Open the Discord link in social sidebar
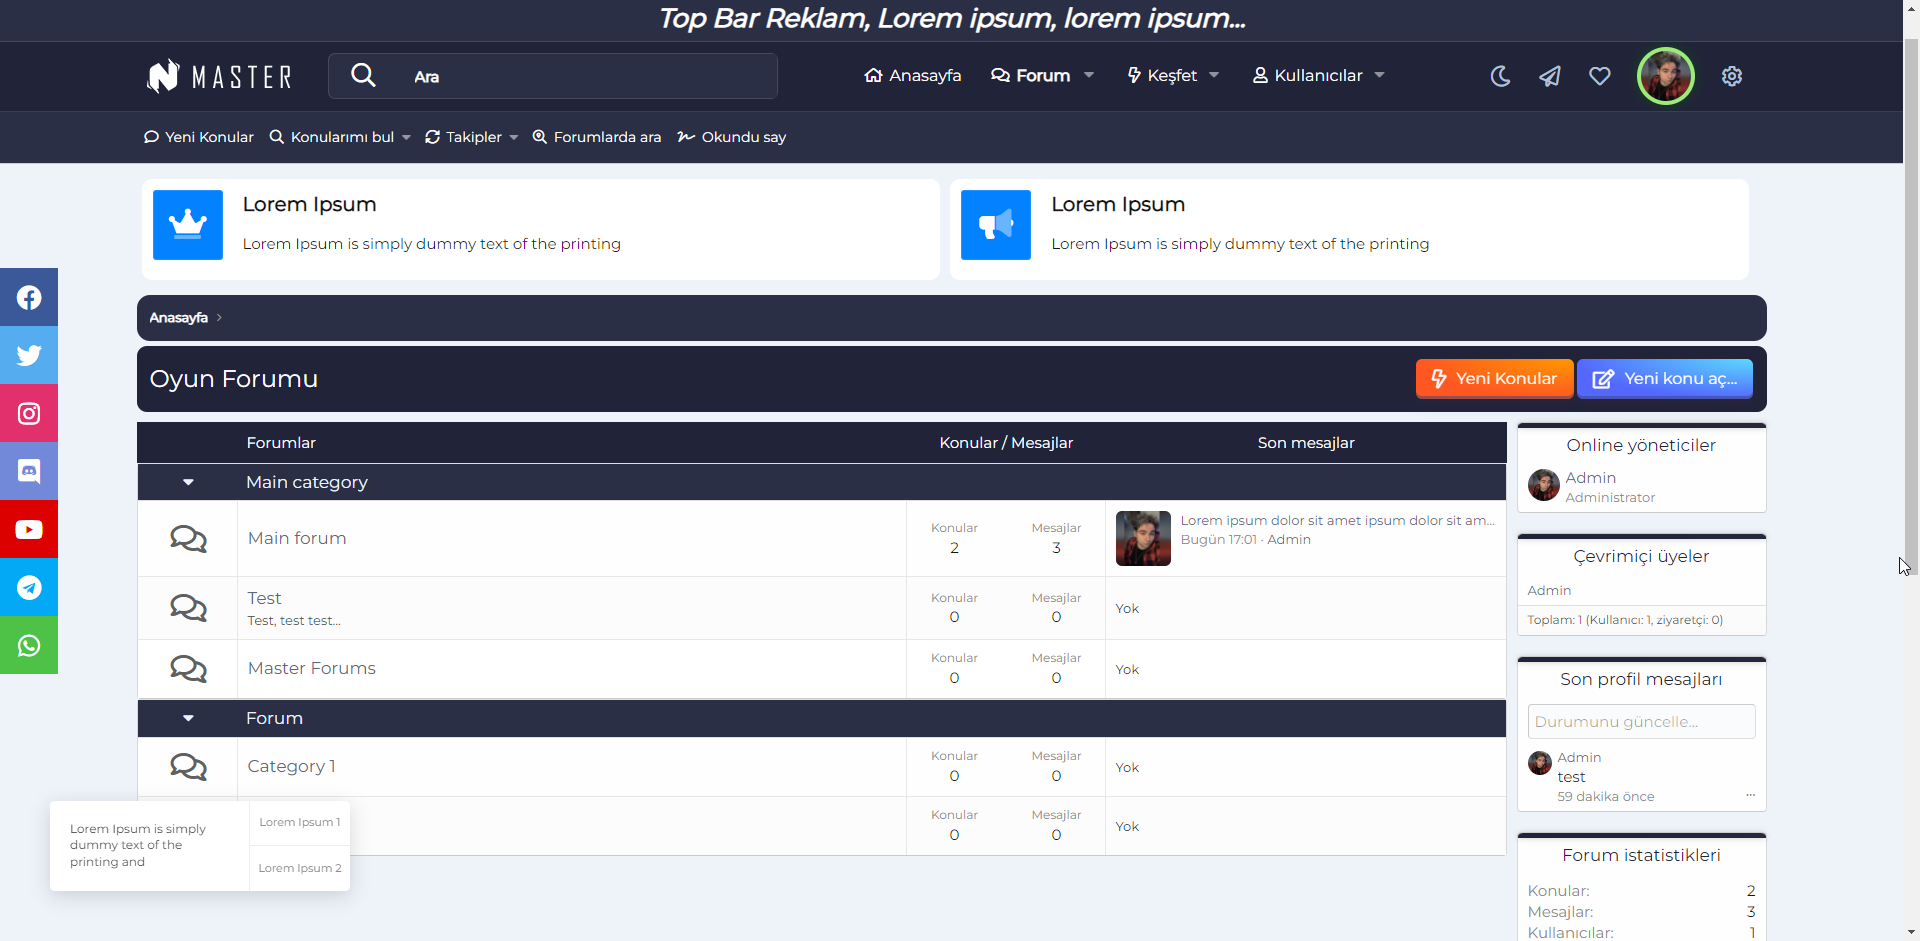 point(29,471)
